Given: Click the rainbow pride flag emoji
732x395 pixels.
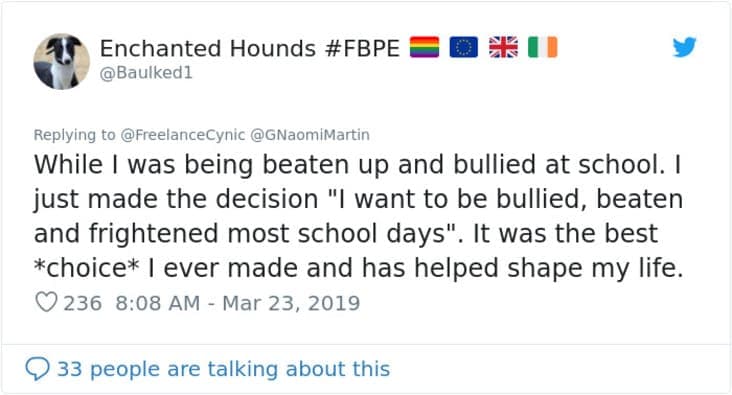Looking at the screenshot, I should click(424, 47).
